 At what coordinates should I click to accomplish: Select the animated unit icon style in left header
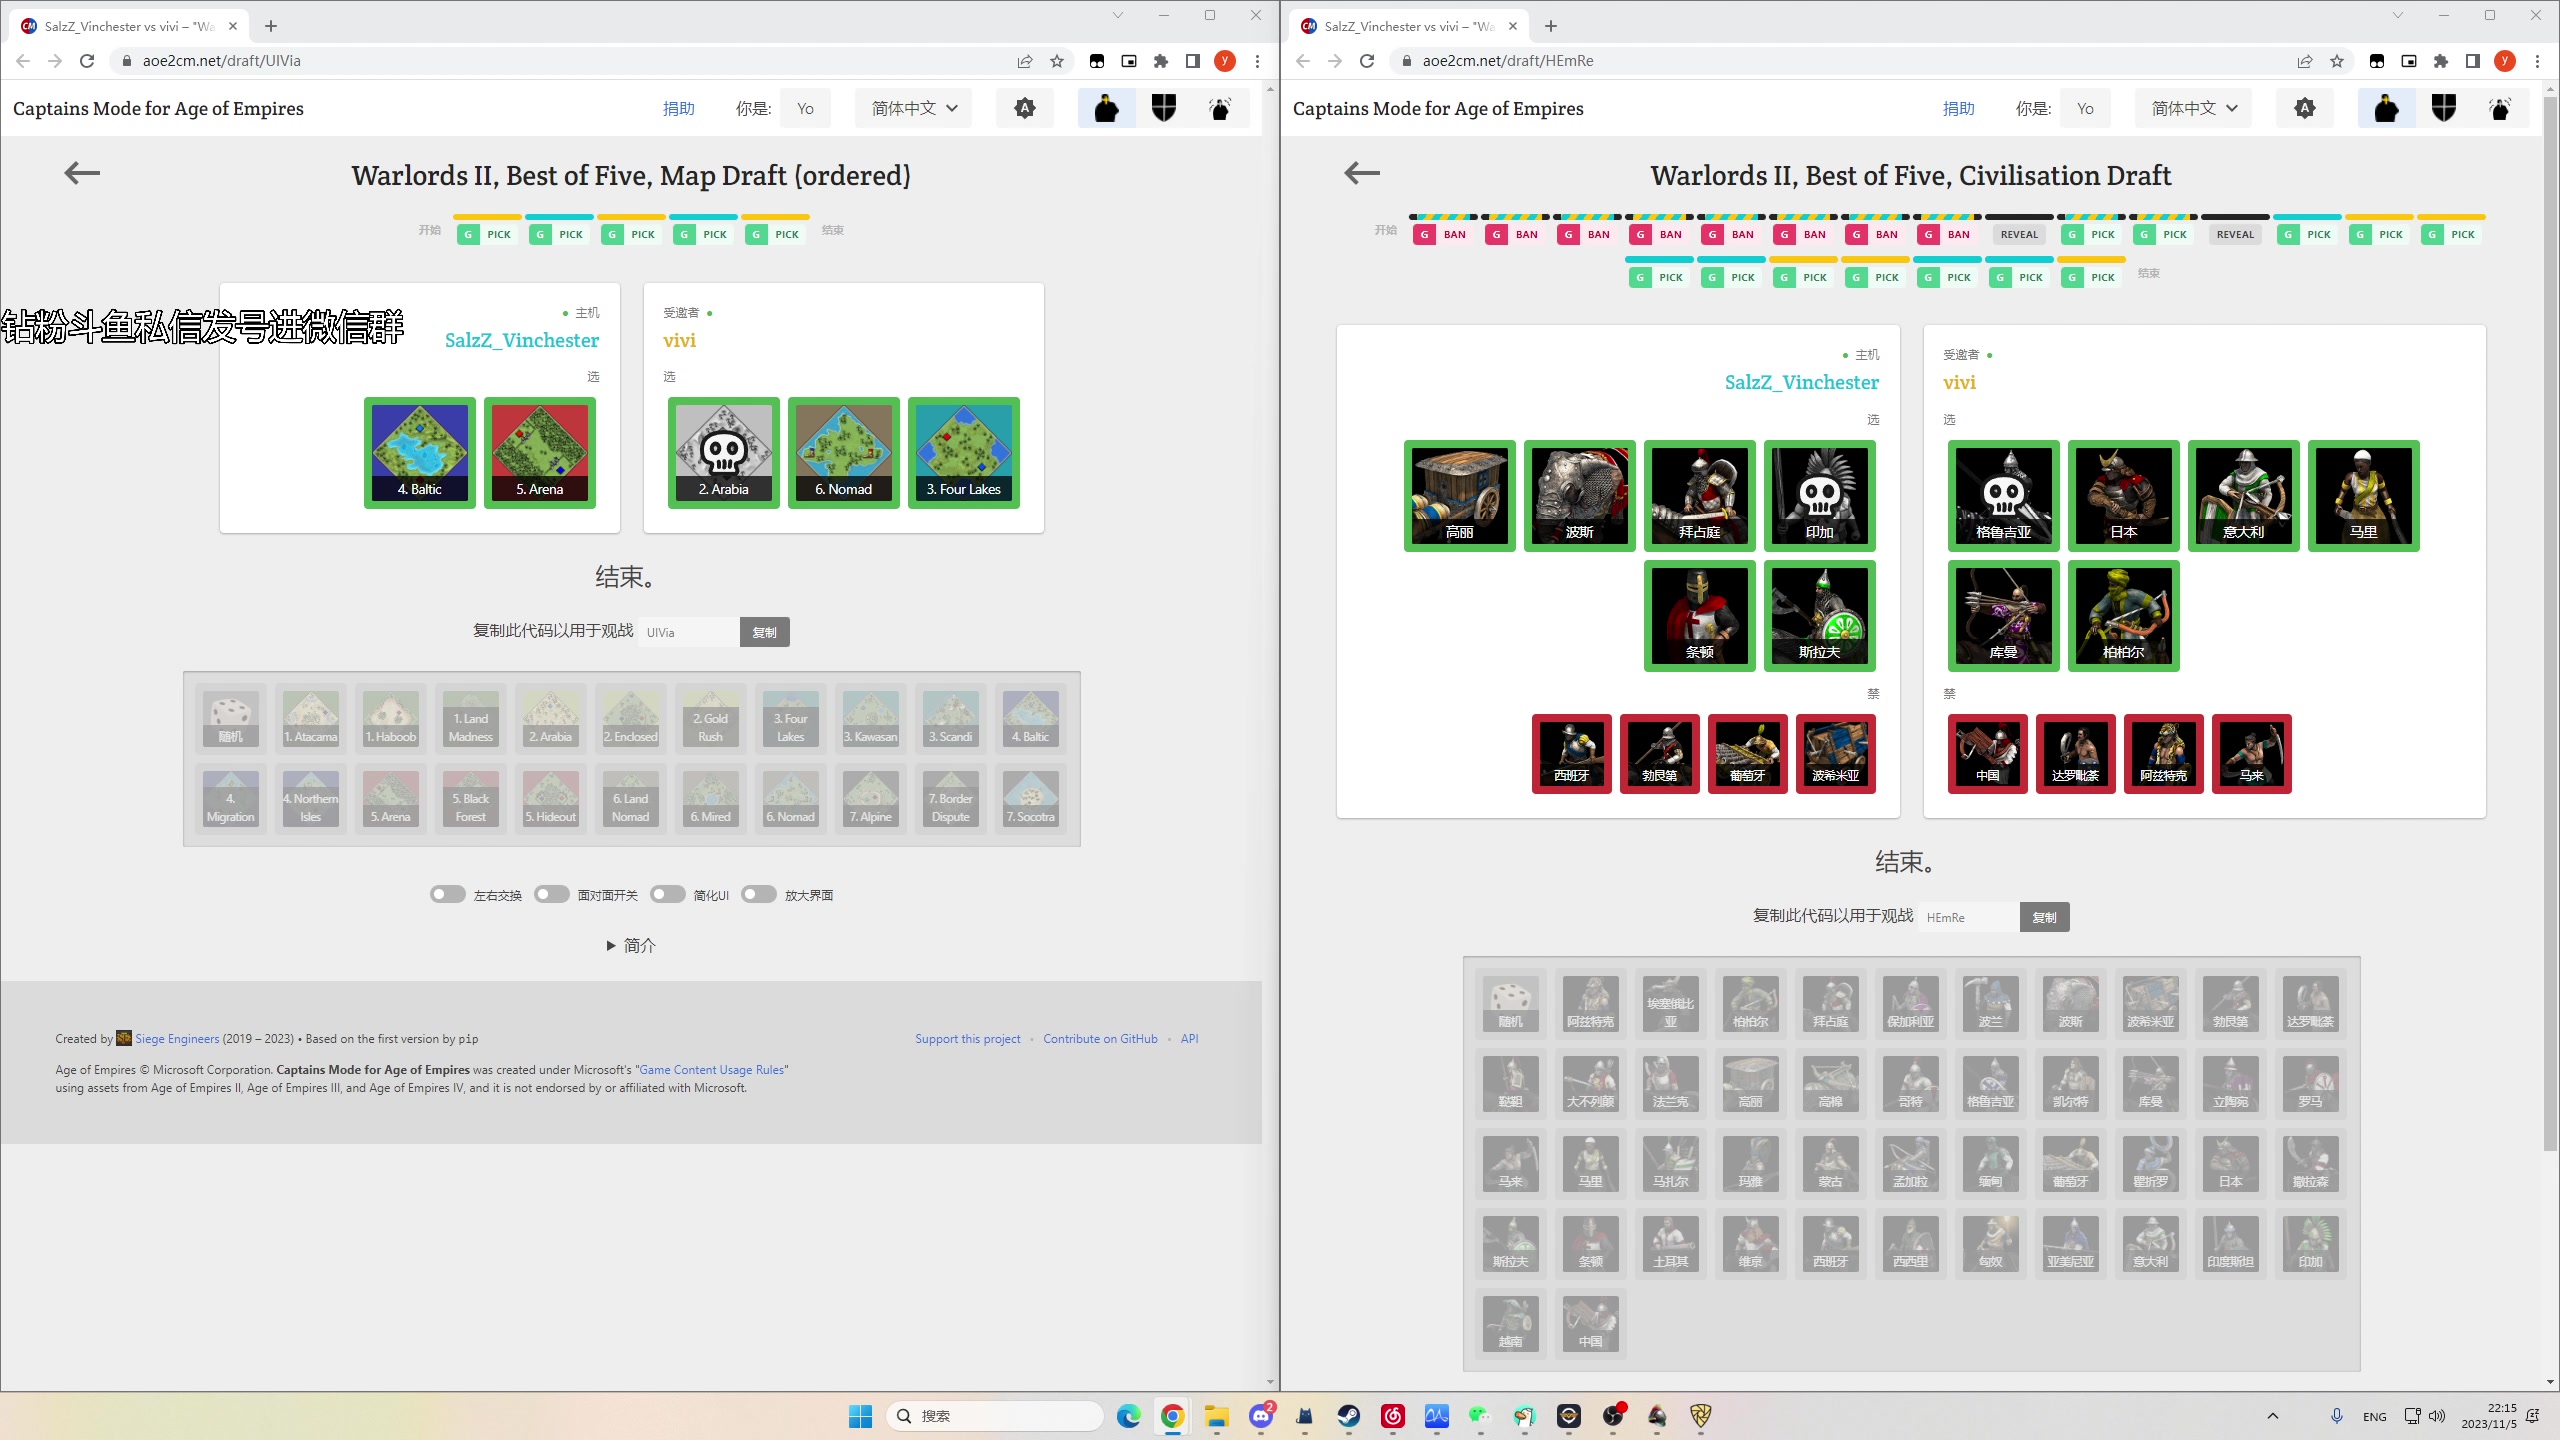point(1220,108)
